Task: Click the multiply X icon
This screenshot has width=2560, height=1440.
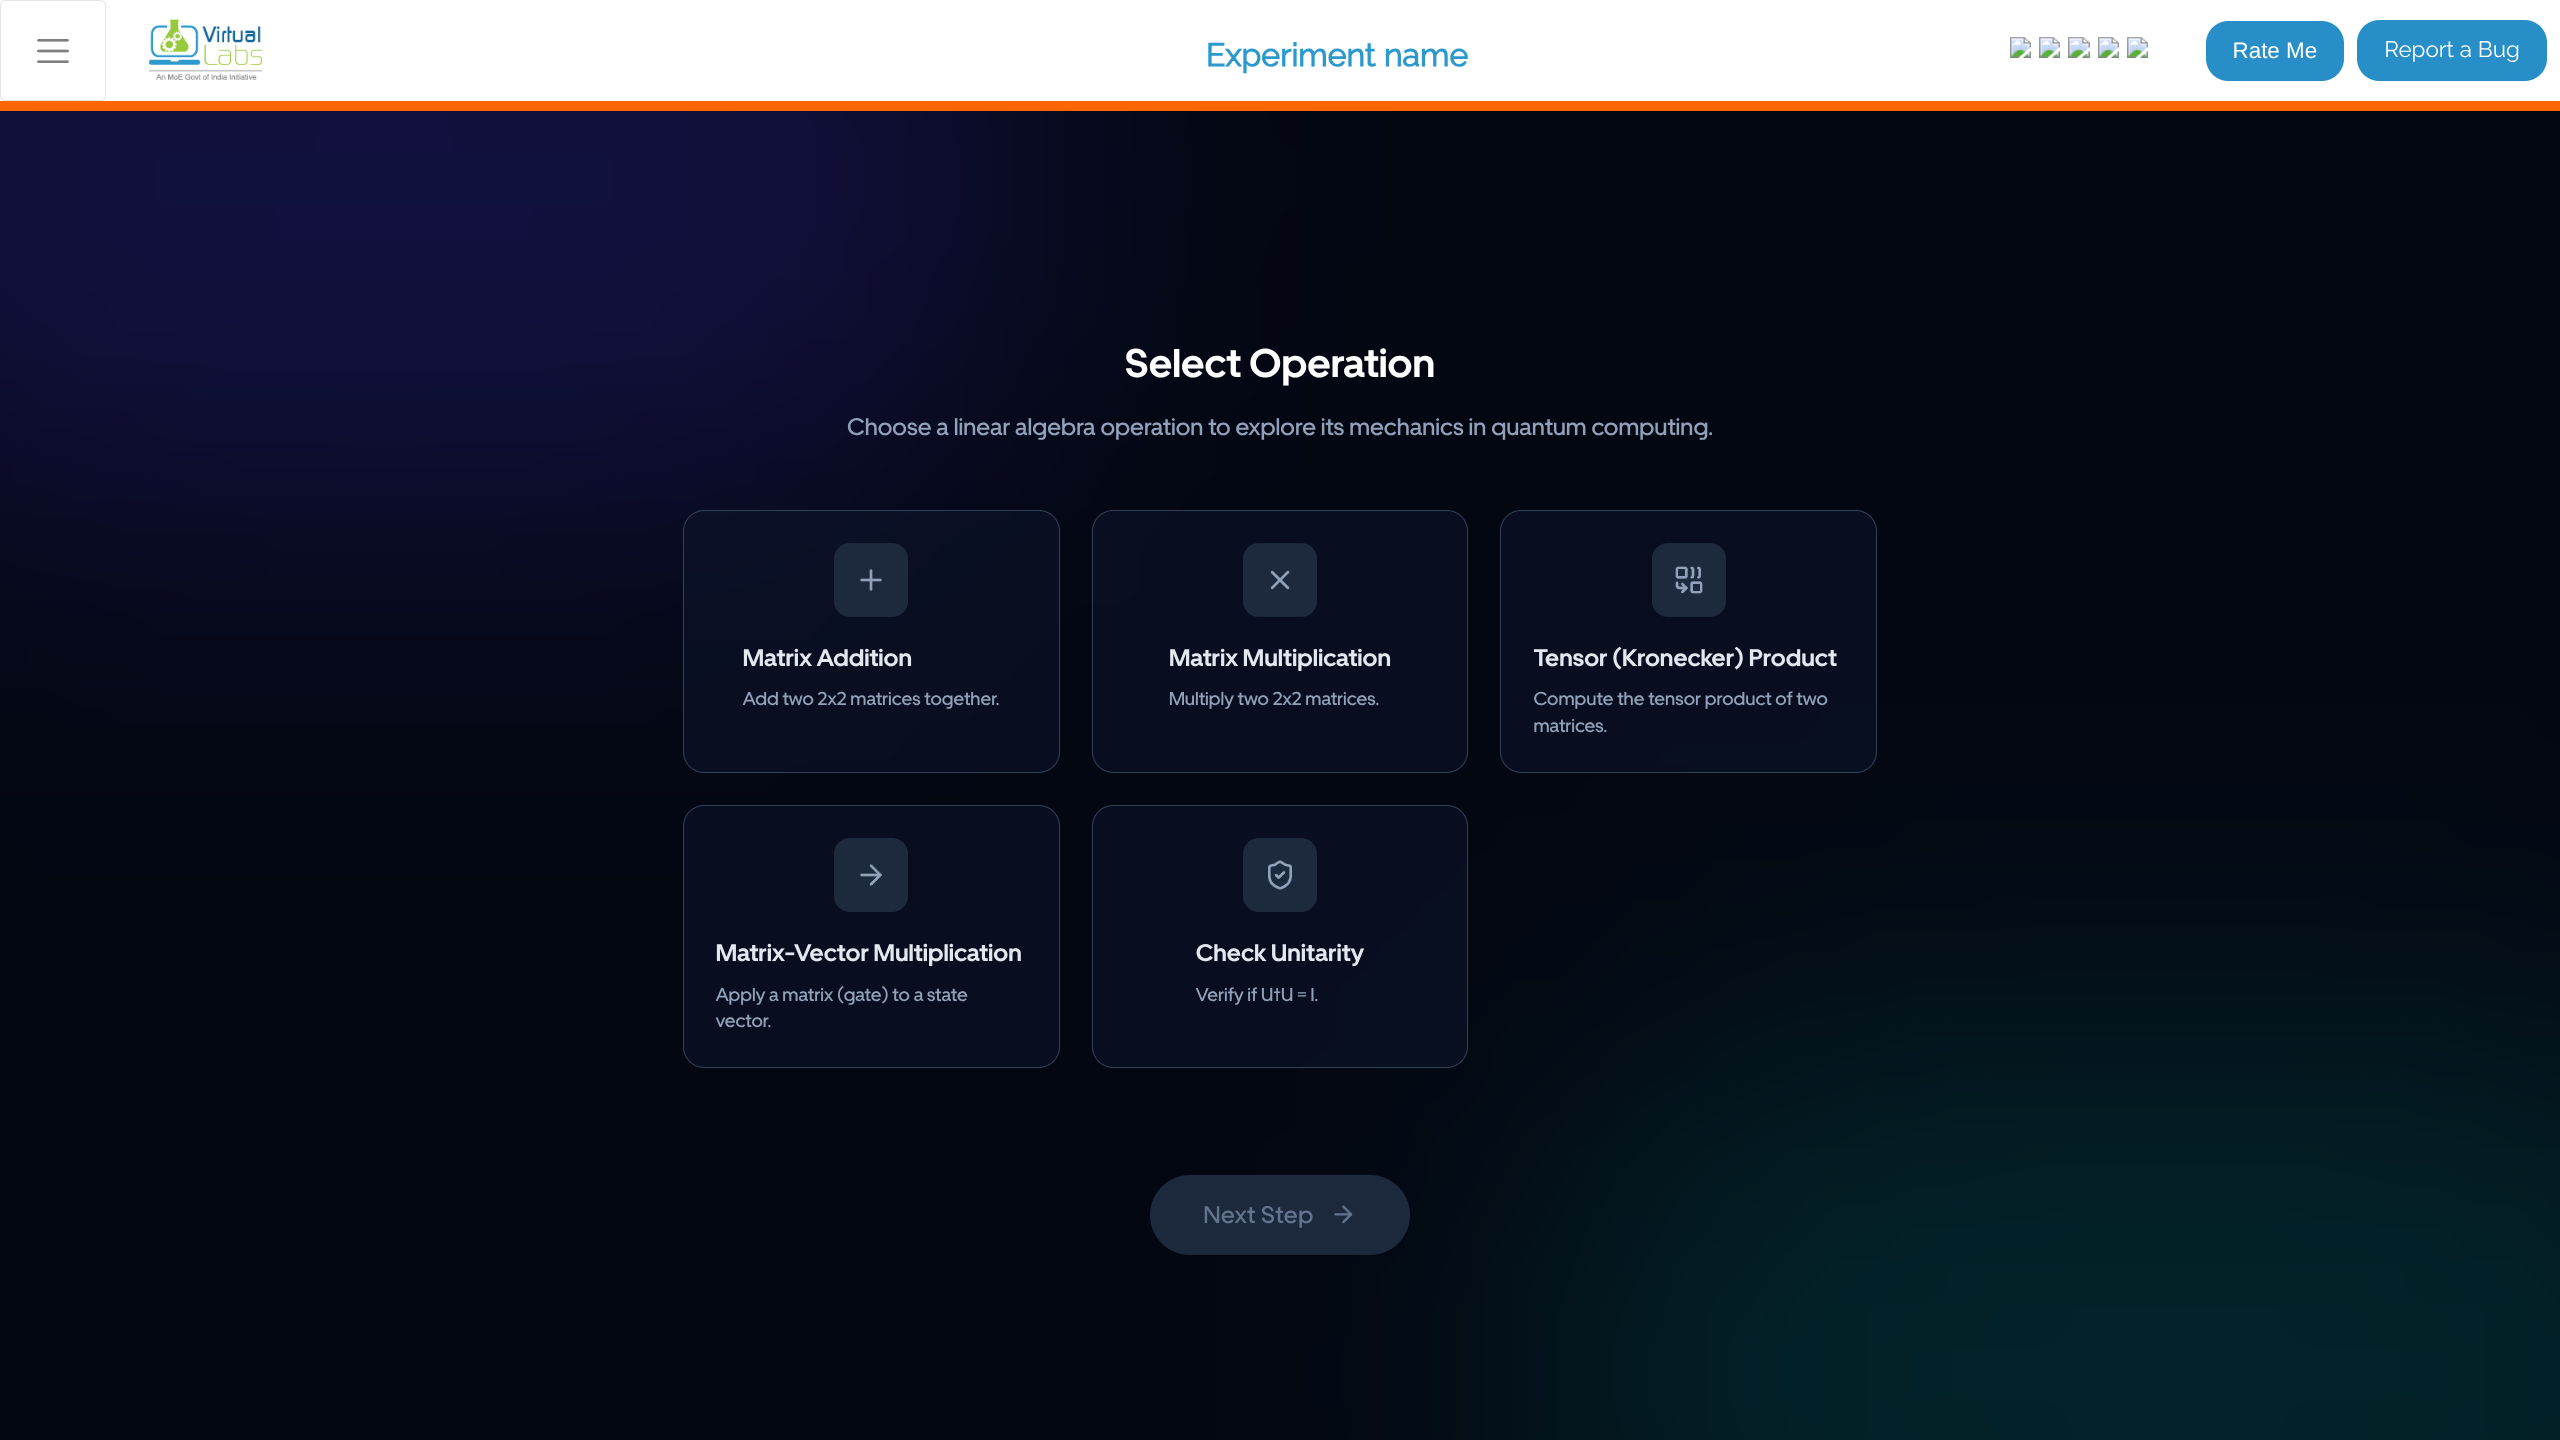Action: (1279, 580)
